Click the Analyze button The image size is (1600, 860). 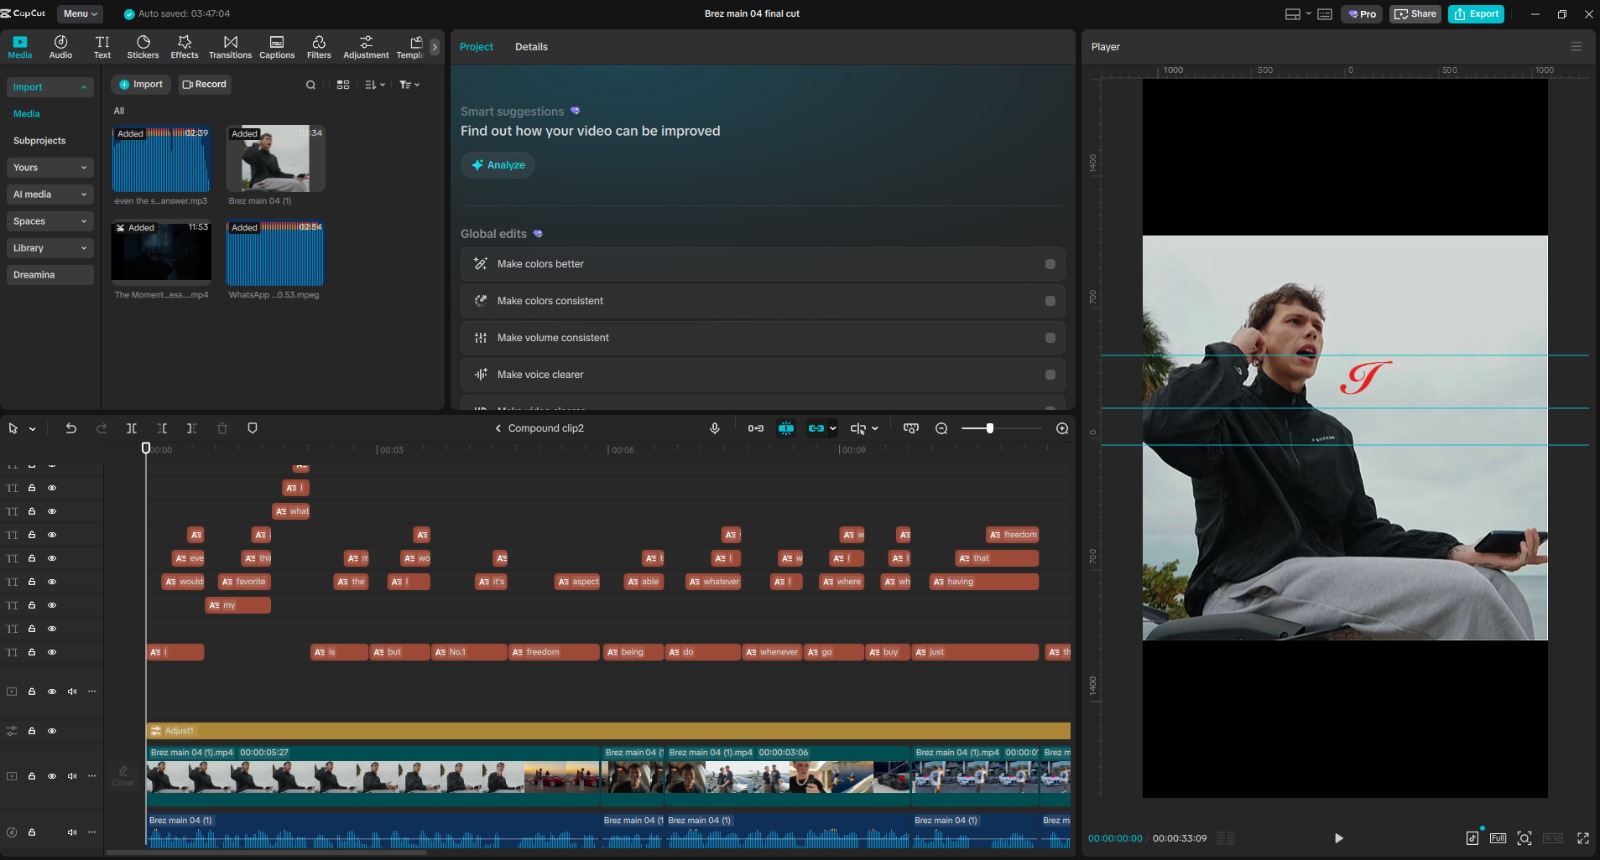click(x=498, y=165)
